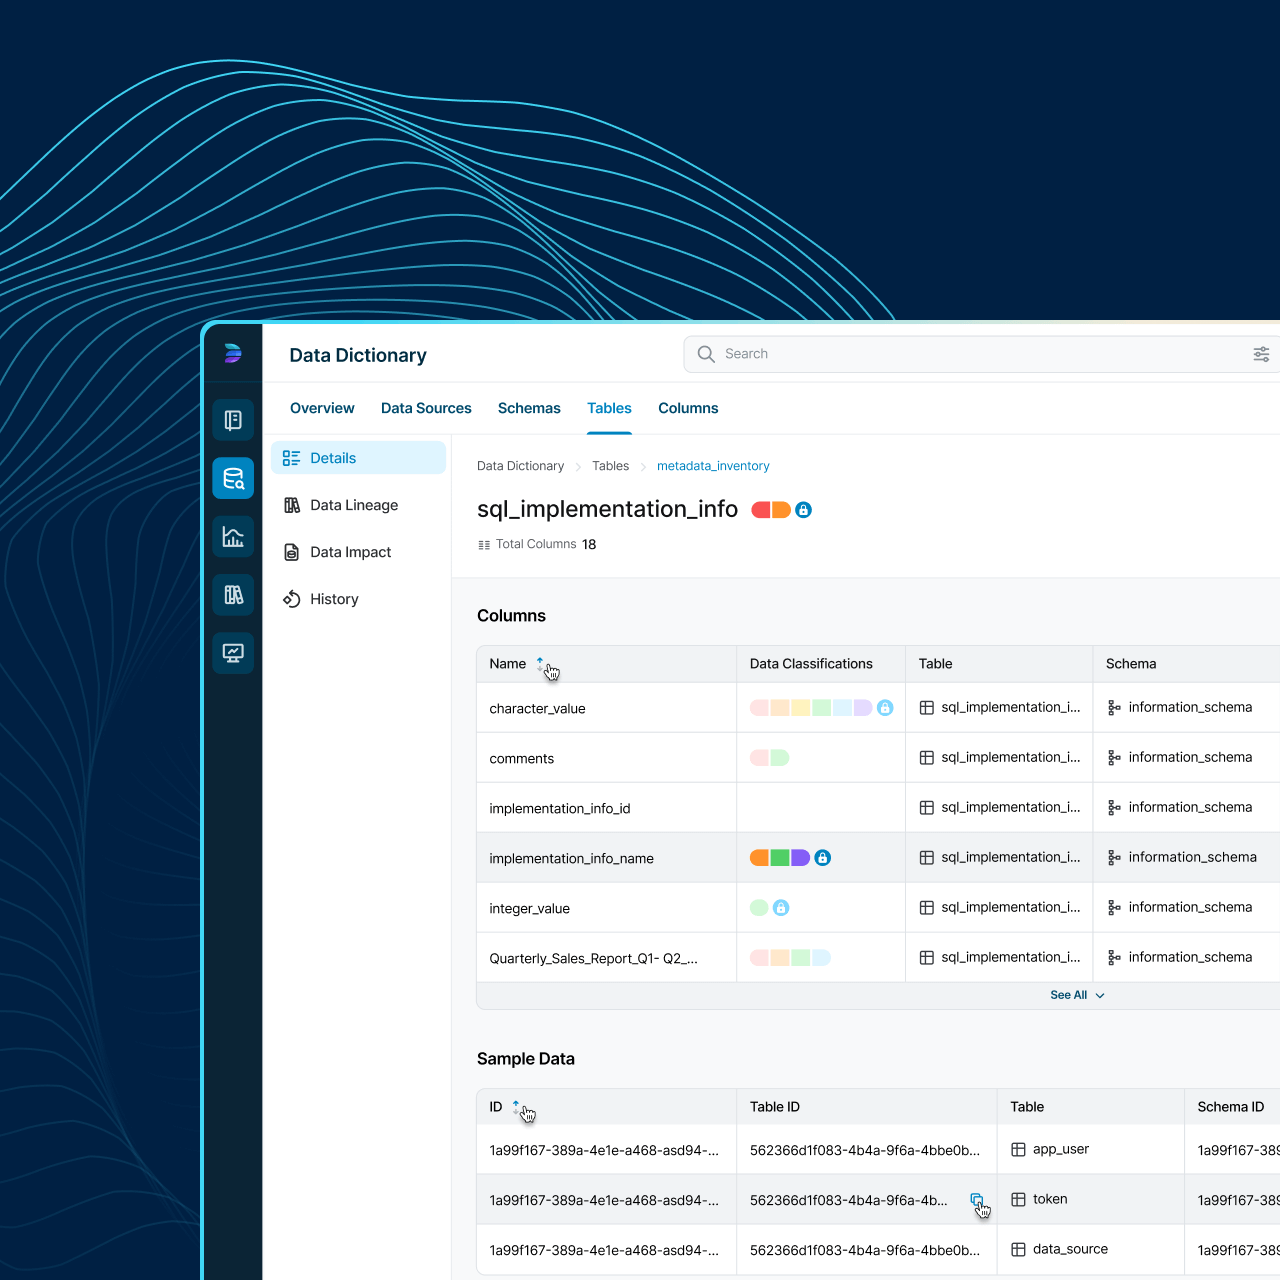Image resolution: width=1280 pixels, height=1280 pixels.
Task: Open the analytics chart sidebar icon
Action: 233,537
